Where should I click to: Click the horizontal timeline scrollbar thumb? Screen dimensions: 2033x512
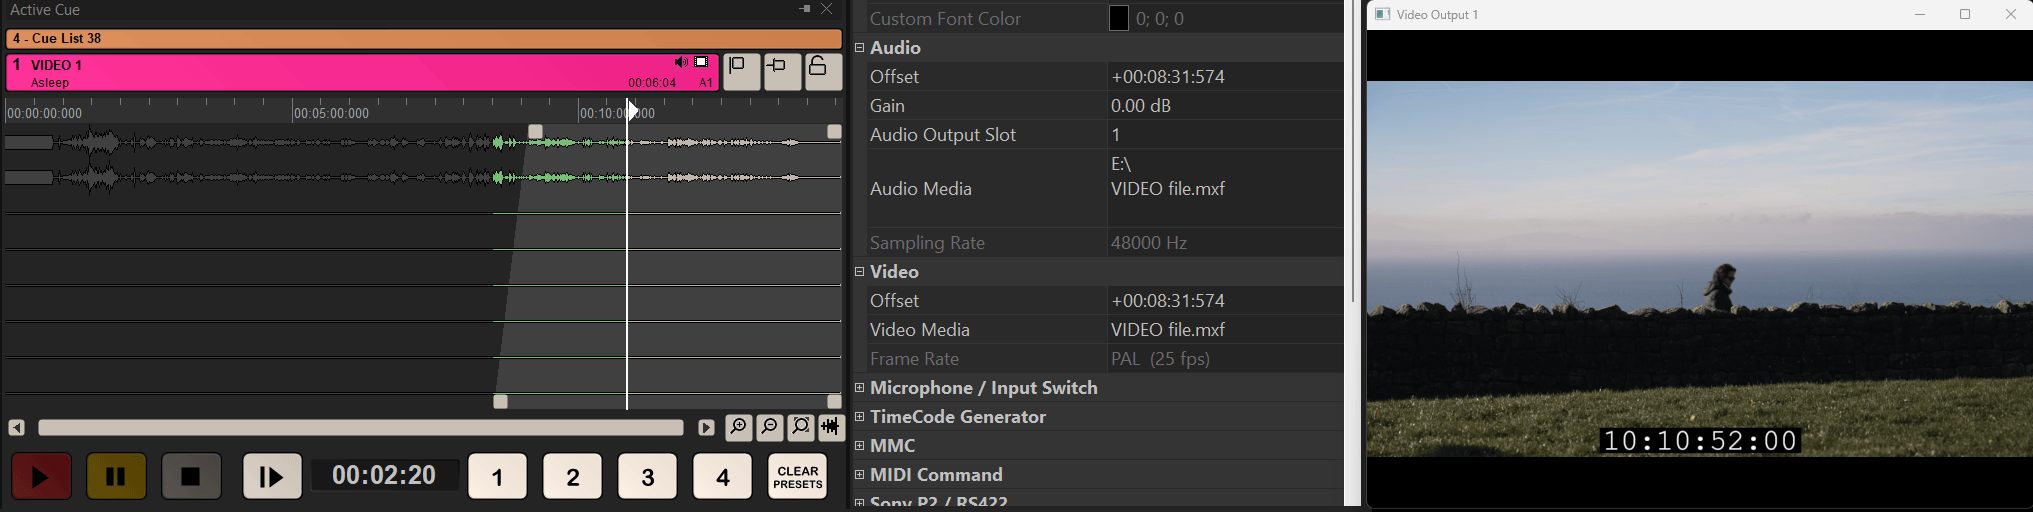point(361,427)
